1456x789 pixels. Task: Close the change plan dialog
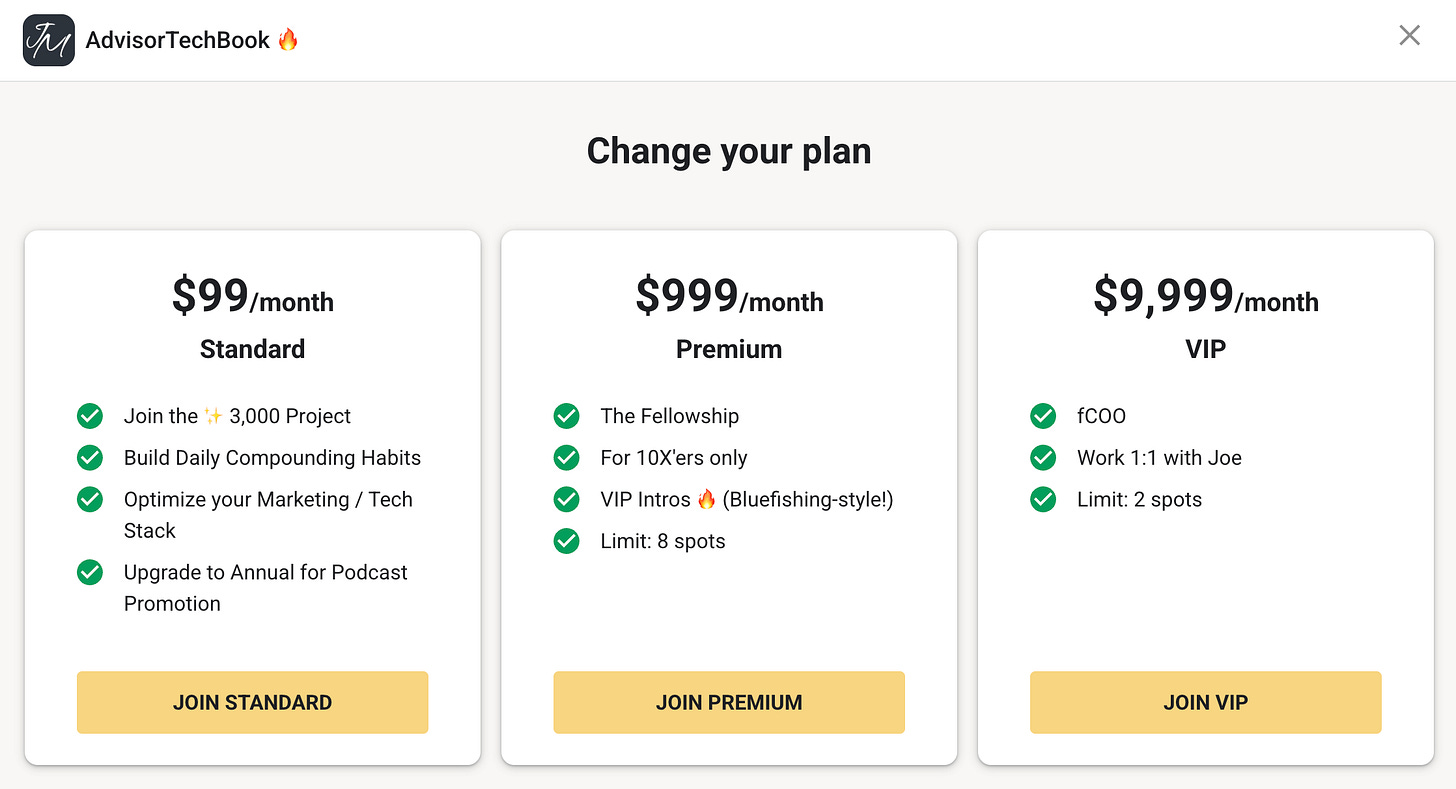[x=1409, y=36]
